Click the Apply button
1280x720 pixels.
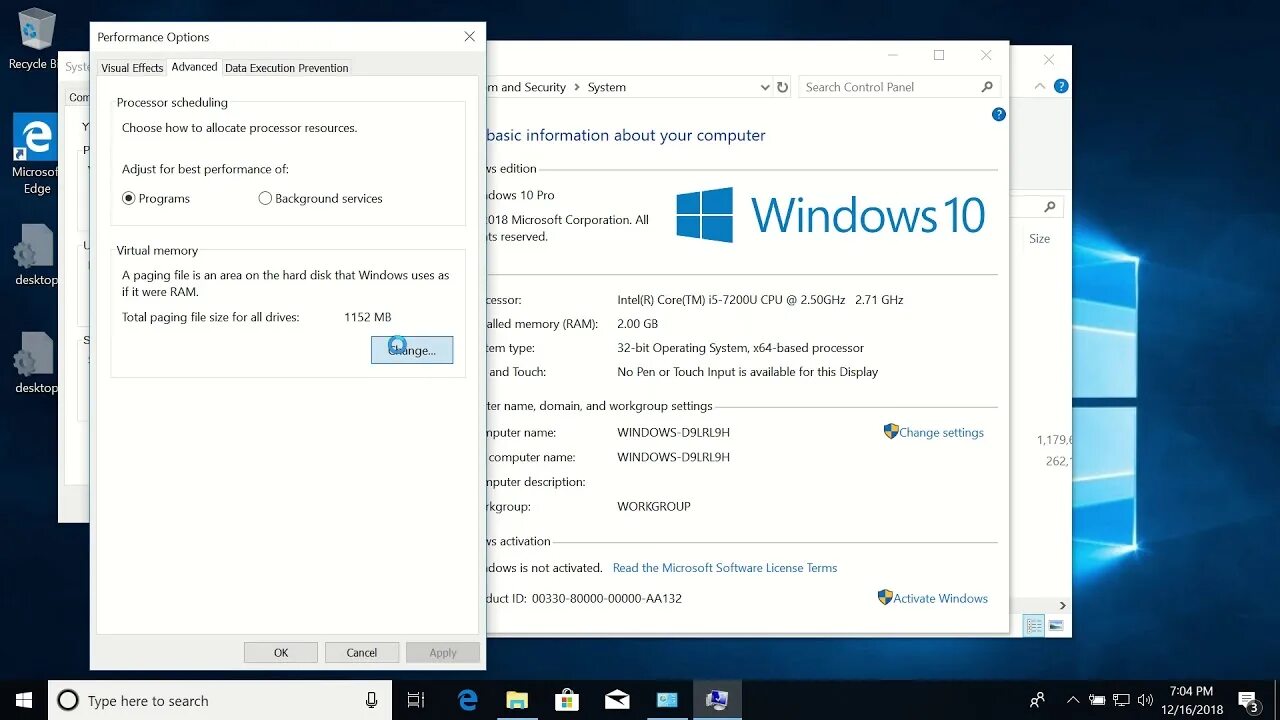[443, 652]
